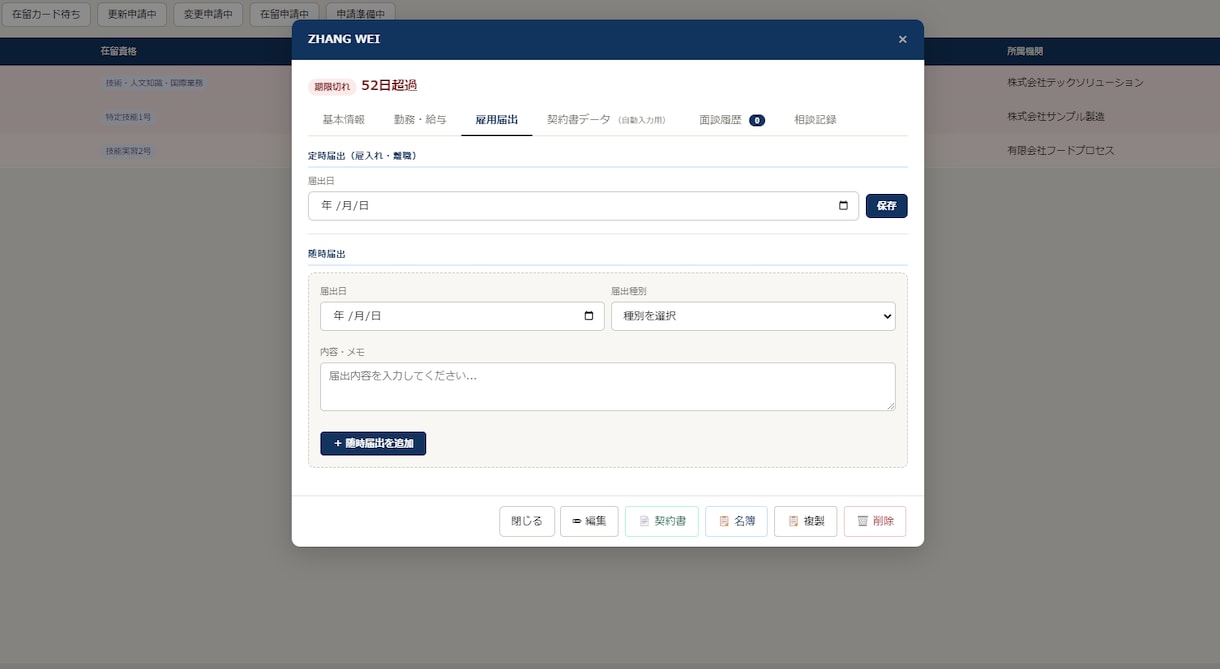The height and width of the screenshot is (669, 1220).
Task: Click the icon on 名簿 button
Action: (x=724, y=522)
